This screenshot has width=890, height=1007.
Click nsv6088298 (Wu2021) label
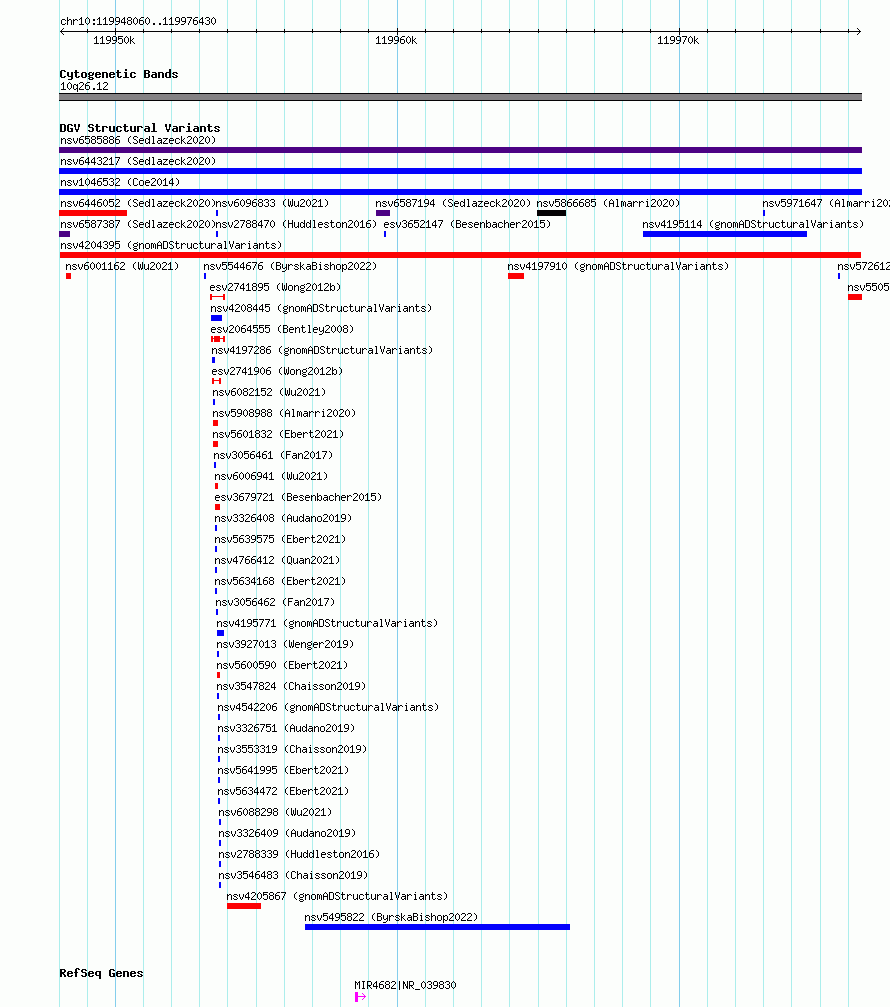pos(275,812)
